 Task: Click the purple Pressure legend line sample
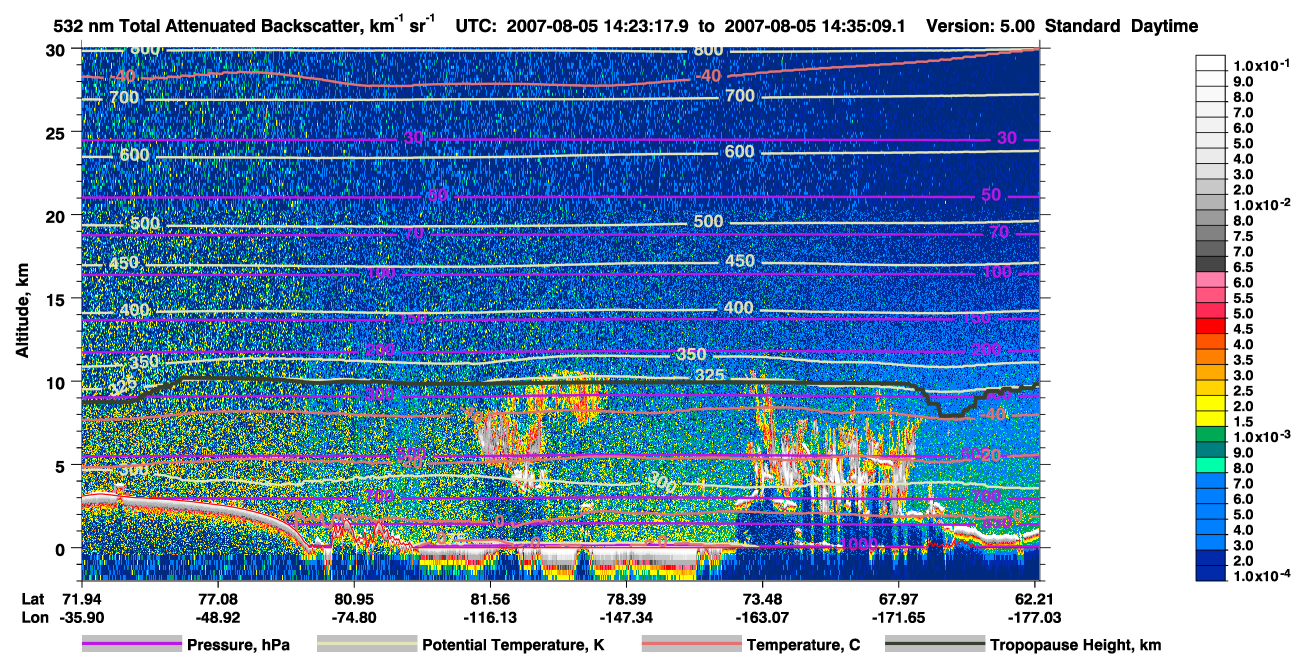click(x=131, y=645)
